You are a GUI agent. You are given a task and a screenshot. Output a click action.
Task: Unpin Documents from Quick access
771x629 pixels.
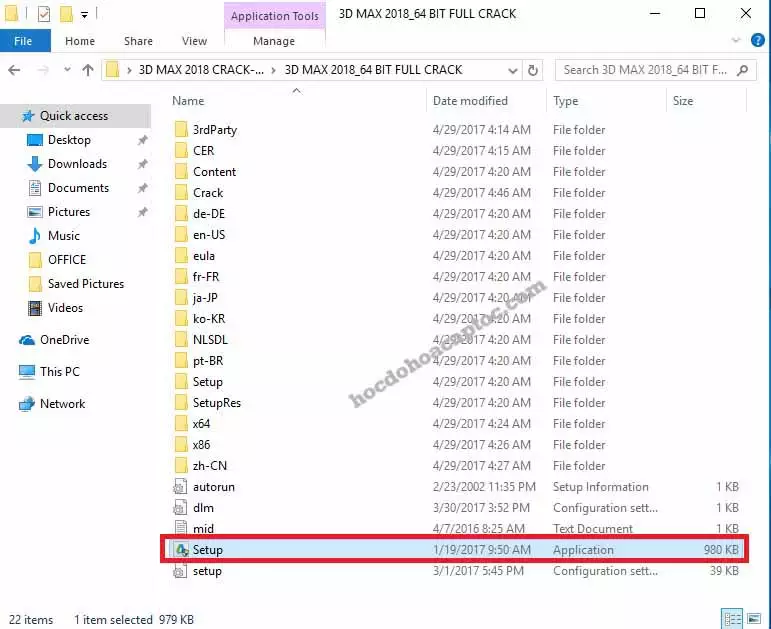(x=143, y=188)
